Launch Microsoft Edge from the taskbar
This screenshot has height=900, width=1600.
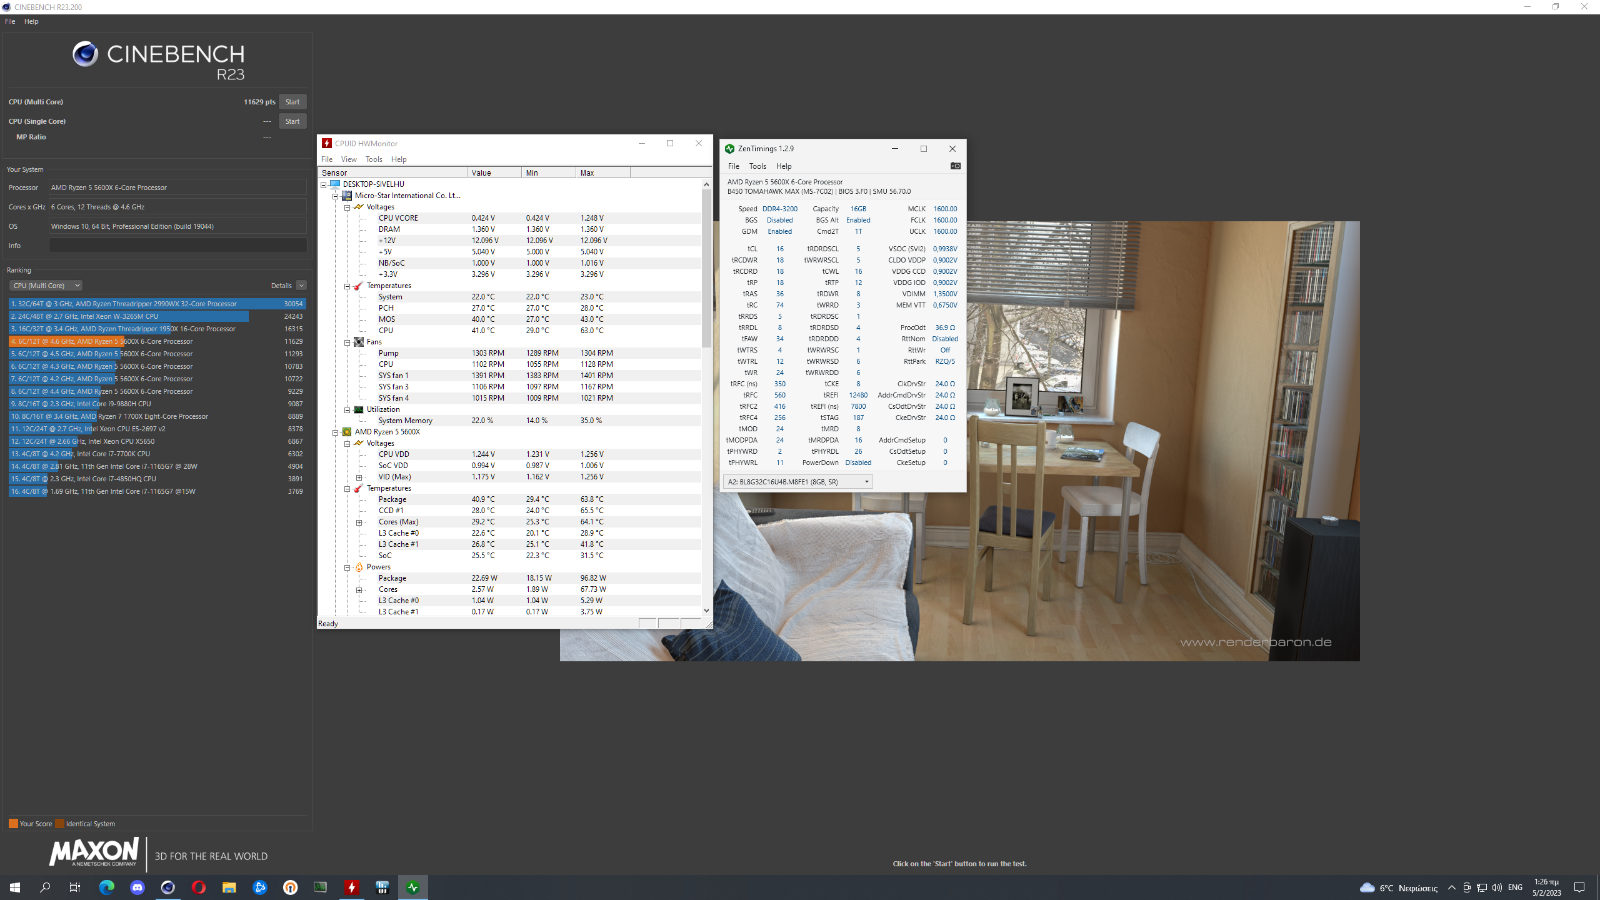(106, 887)
